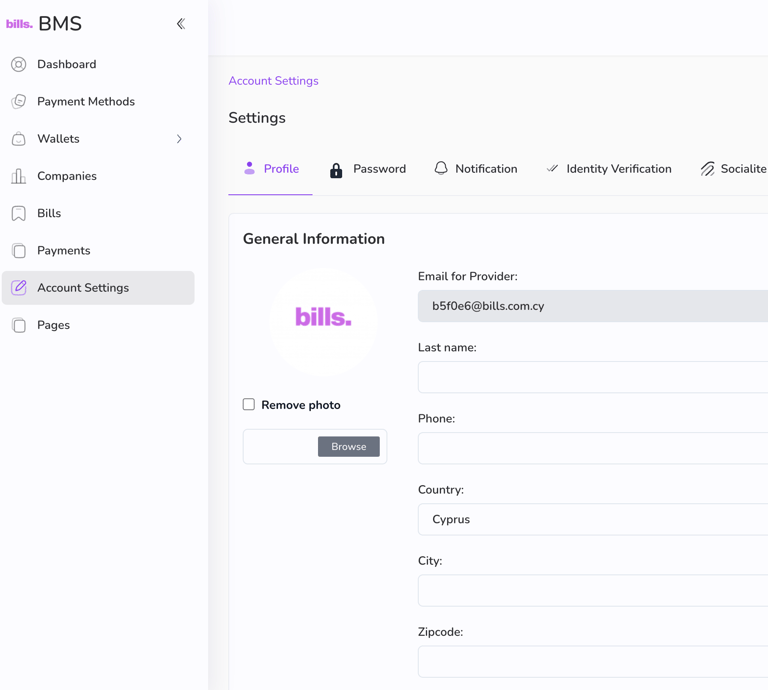Click the Payments sidebar icon

pyautogui.click(x=19, y=250)
